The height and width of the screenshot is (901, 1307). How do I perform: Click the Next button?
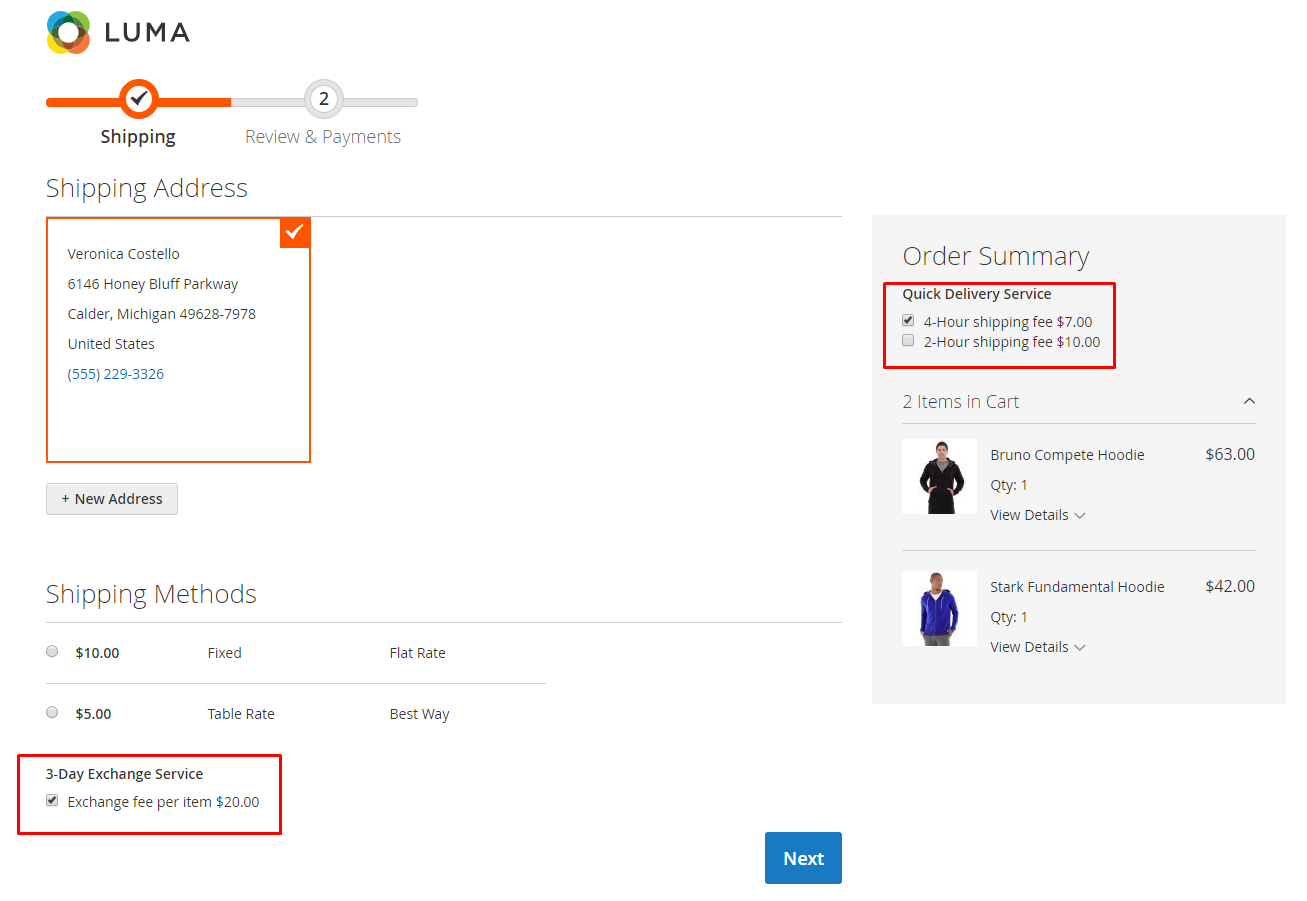tap(803, 858)
